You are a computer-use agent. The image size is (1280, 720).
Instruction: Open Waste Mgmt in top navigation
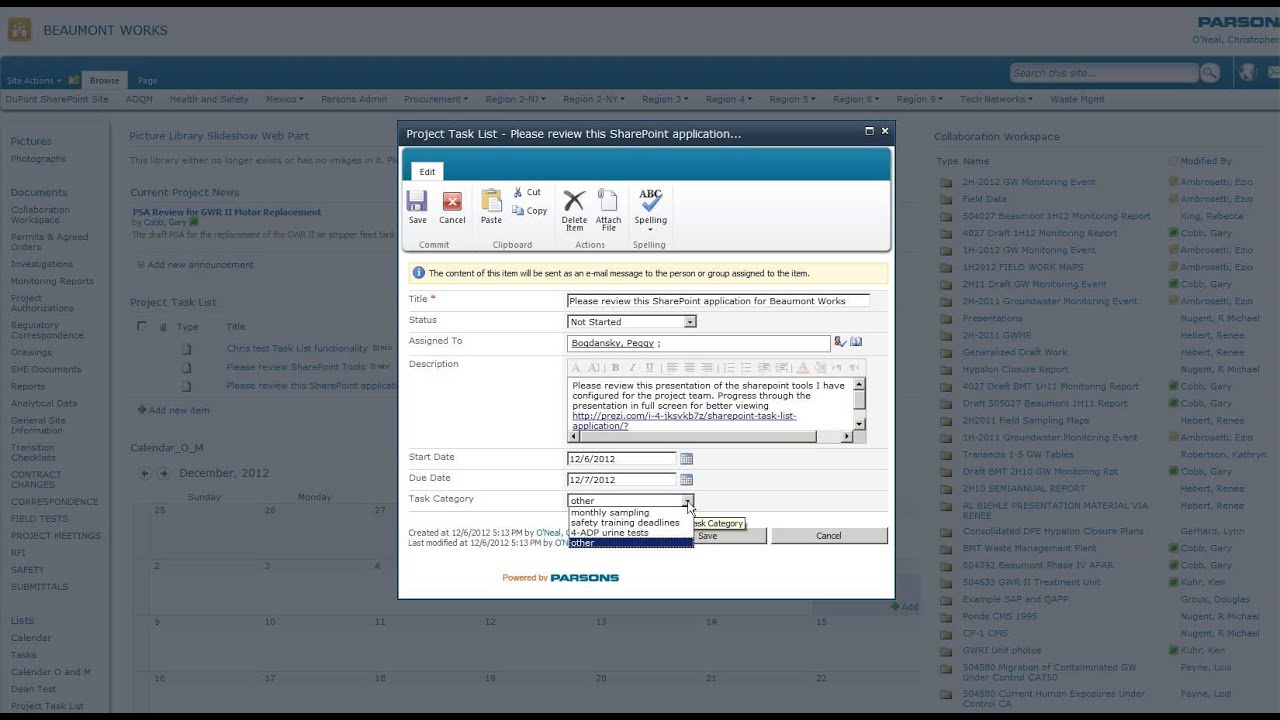(1077, 99)
